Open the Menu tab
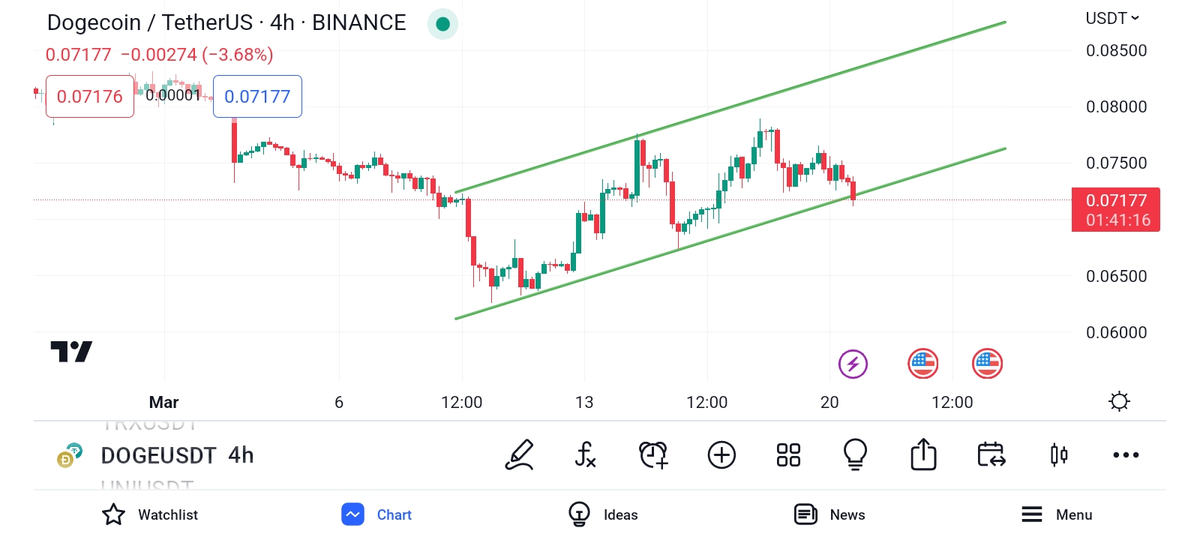The width and height of the screenshot is (1200, 540). point(1057,515)
